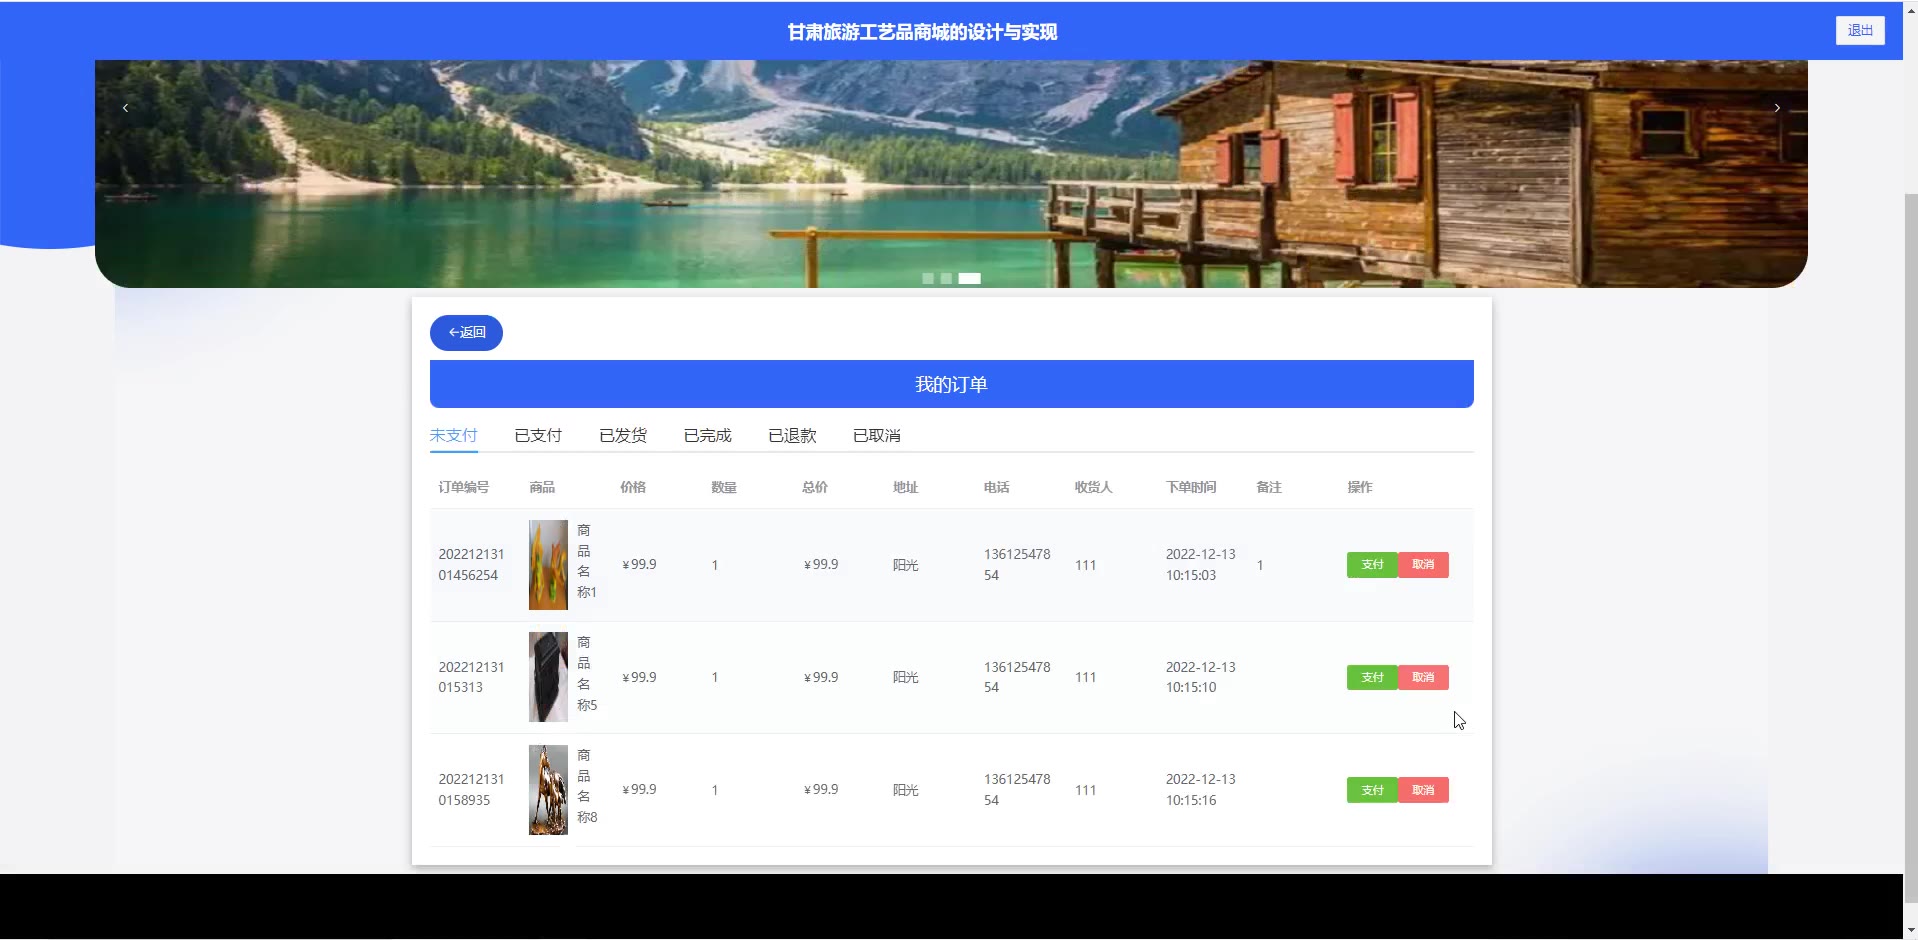
Task: Open thumbnail of 商品名称5
Action: coord(548,677)
